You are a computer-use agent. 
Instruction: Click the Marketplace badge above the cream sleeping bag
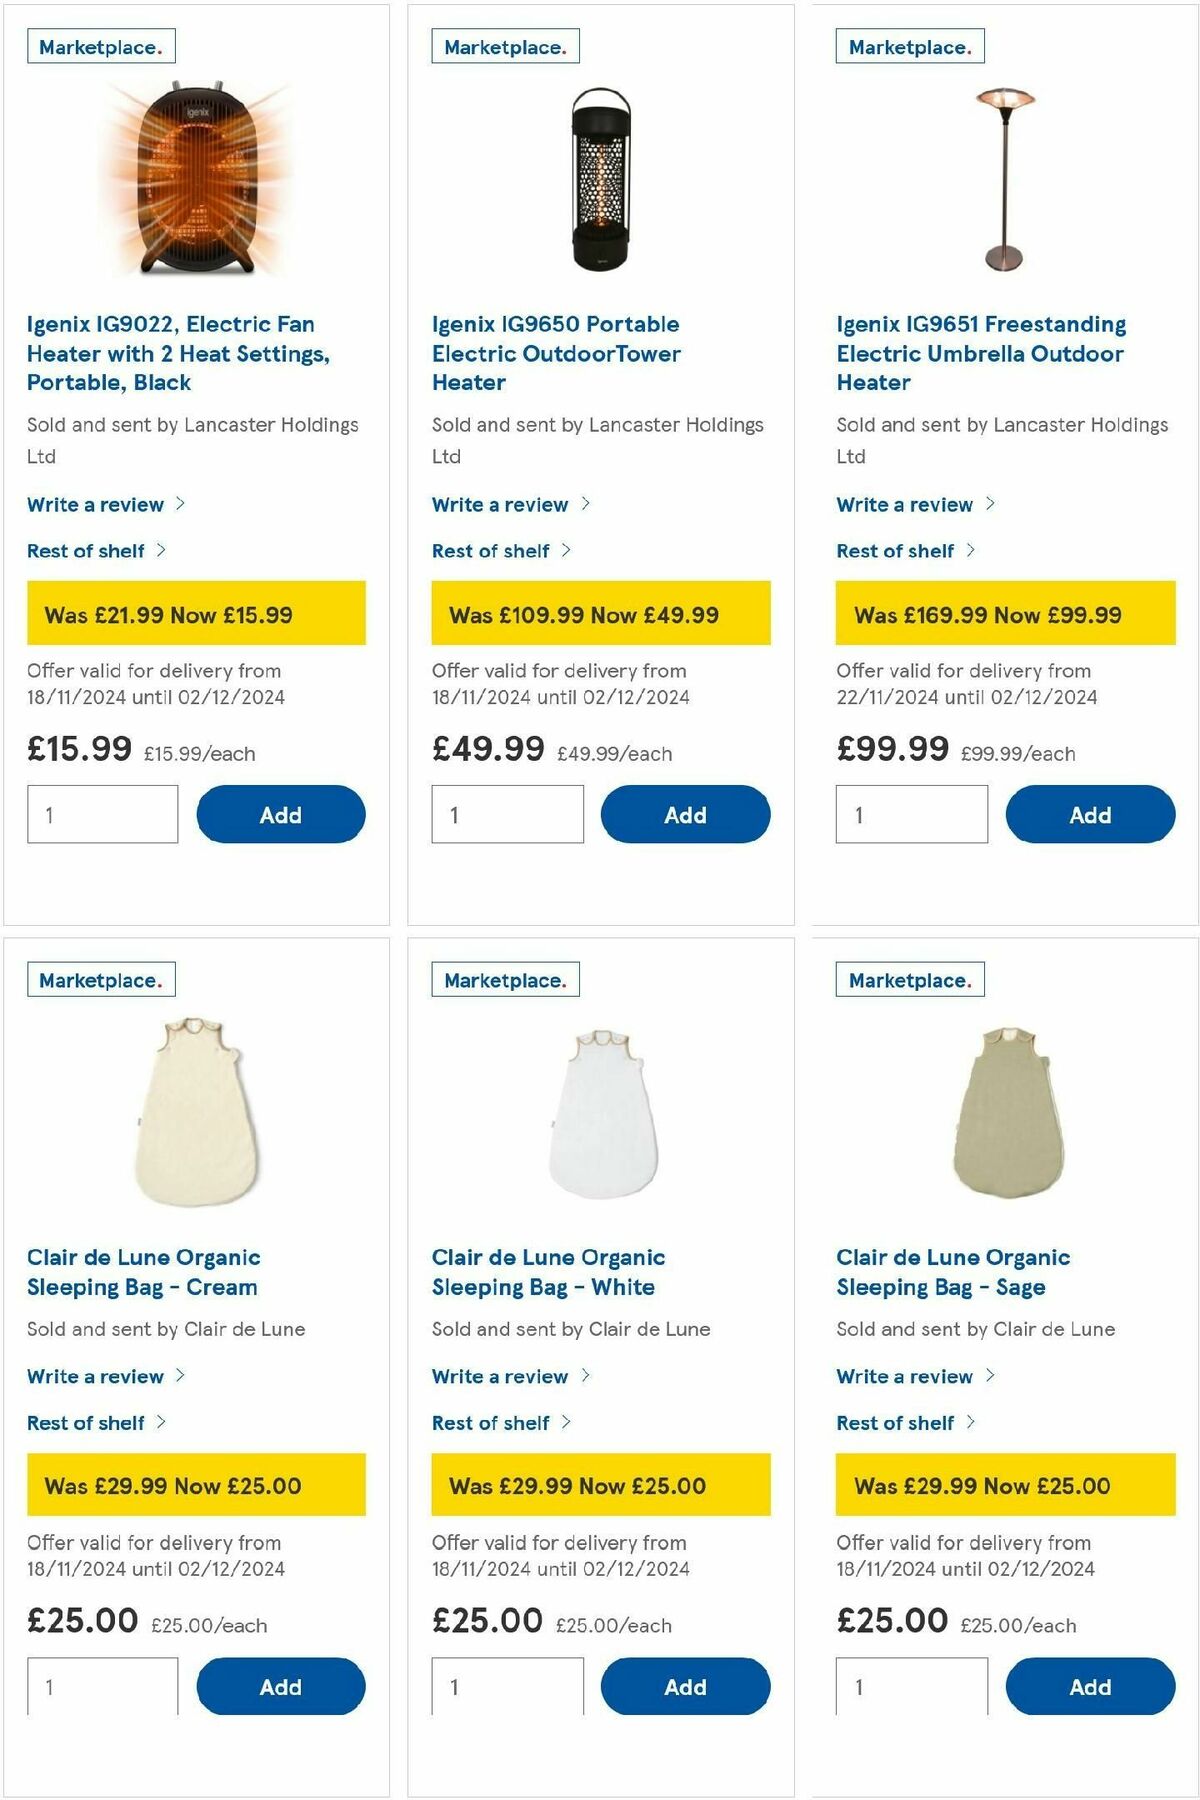coord(99,979)
